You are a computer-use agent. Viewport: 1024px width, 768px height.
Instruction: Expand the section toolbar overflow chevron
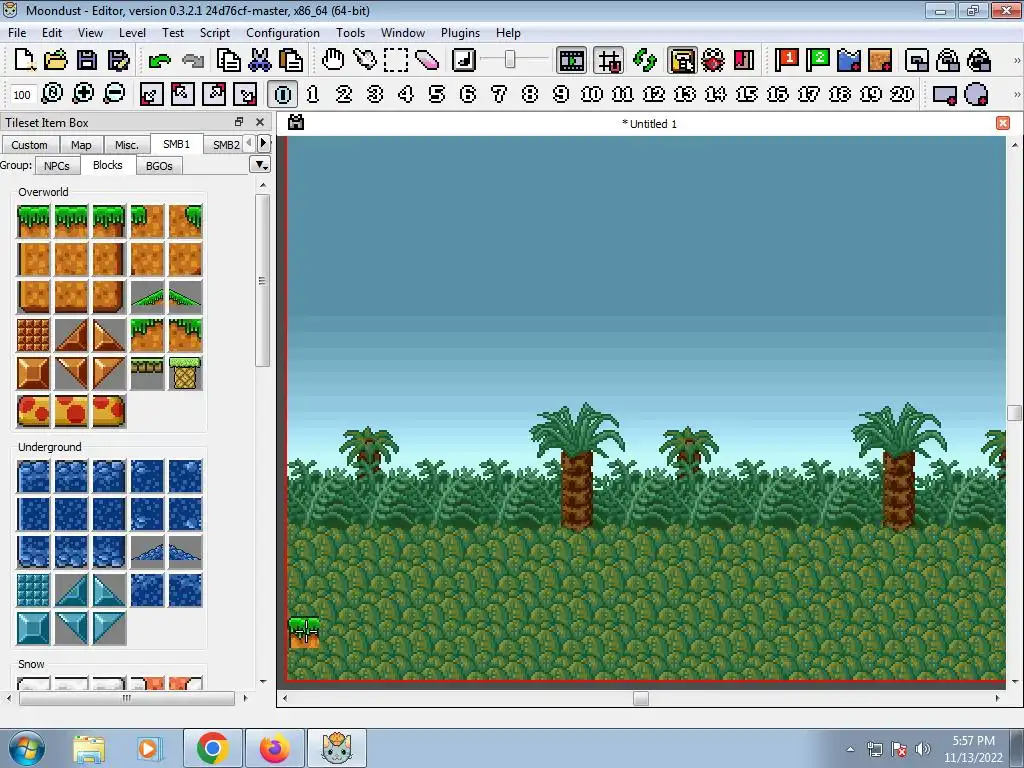point(1016,94)
